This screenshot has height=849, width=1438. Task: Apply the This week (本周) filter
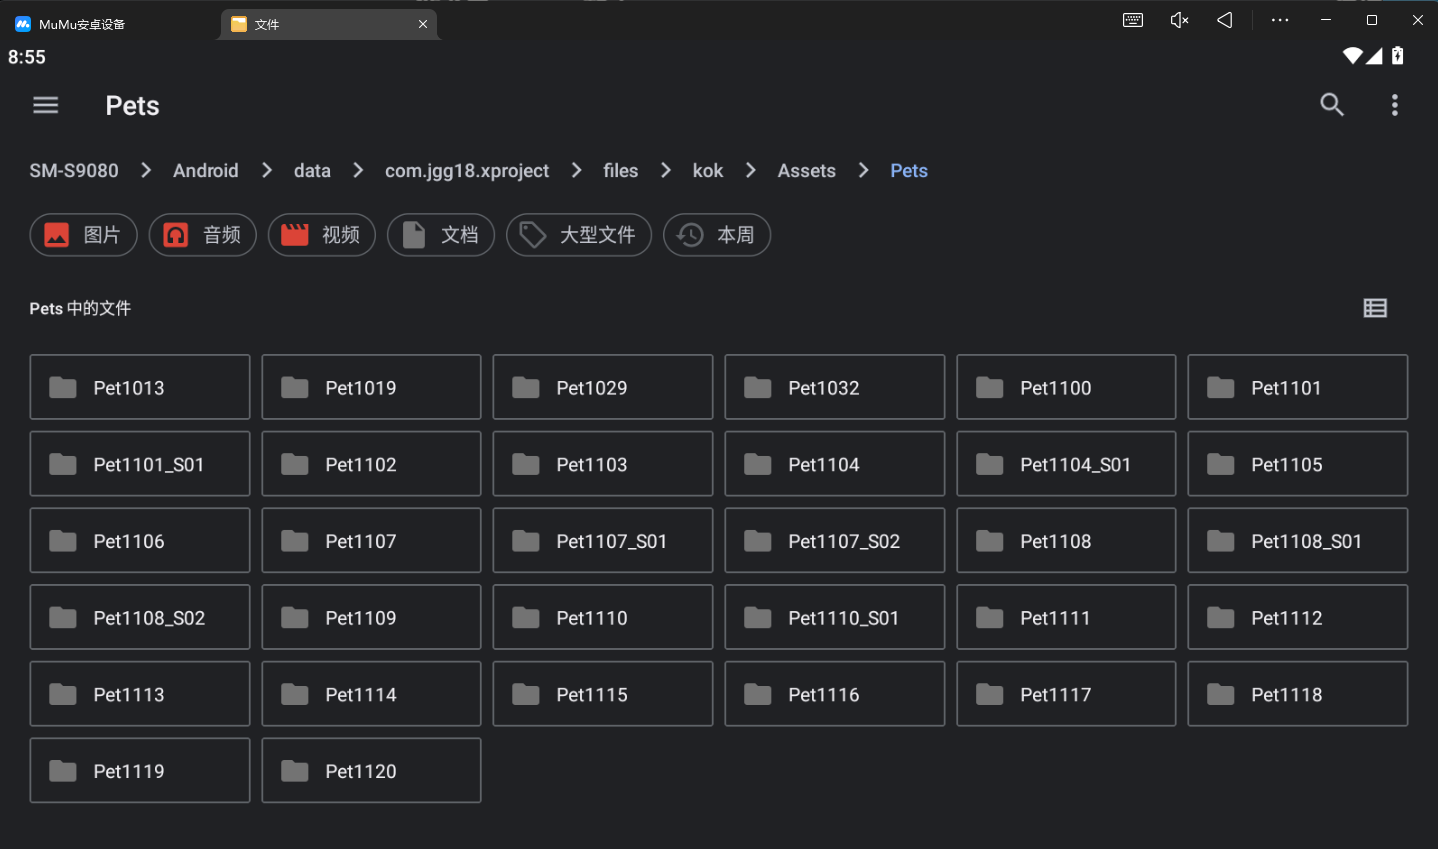coord(717,235)
